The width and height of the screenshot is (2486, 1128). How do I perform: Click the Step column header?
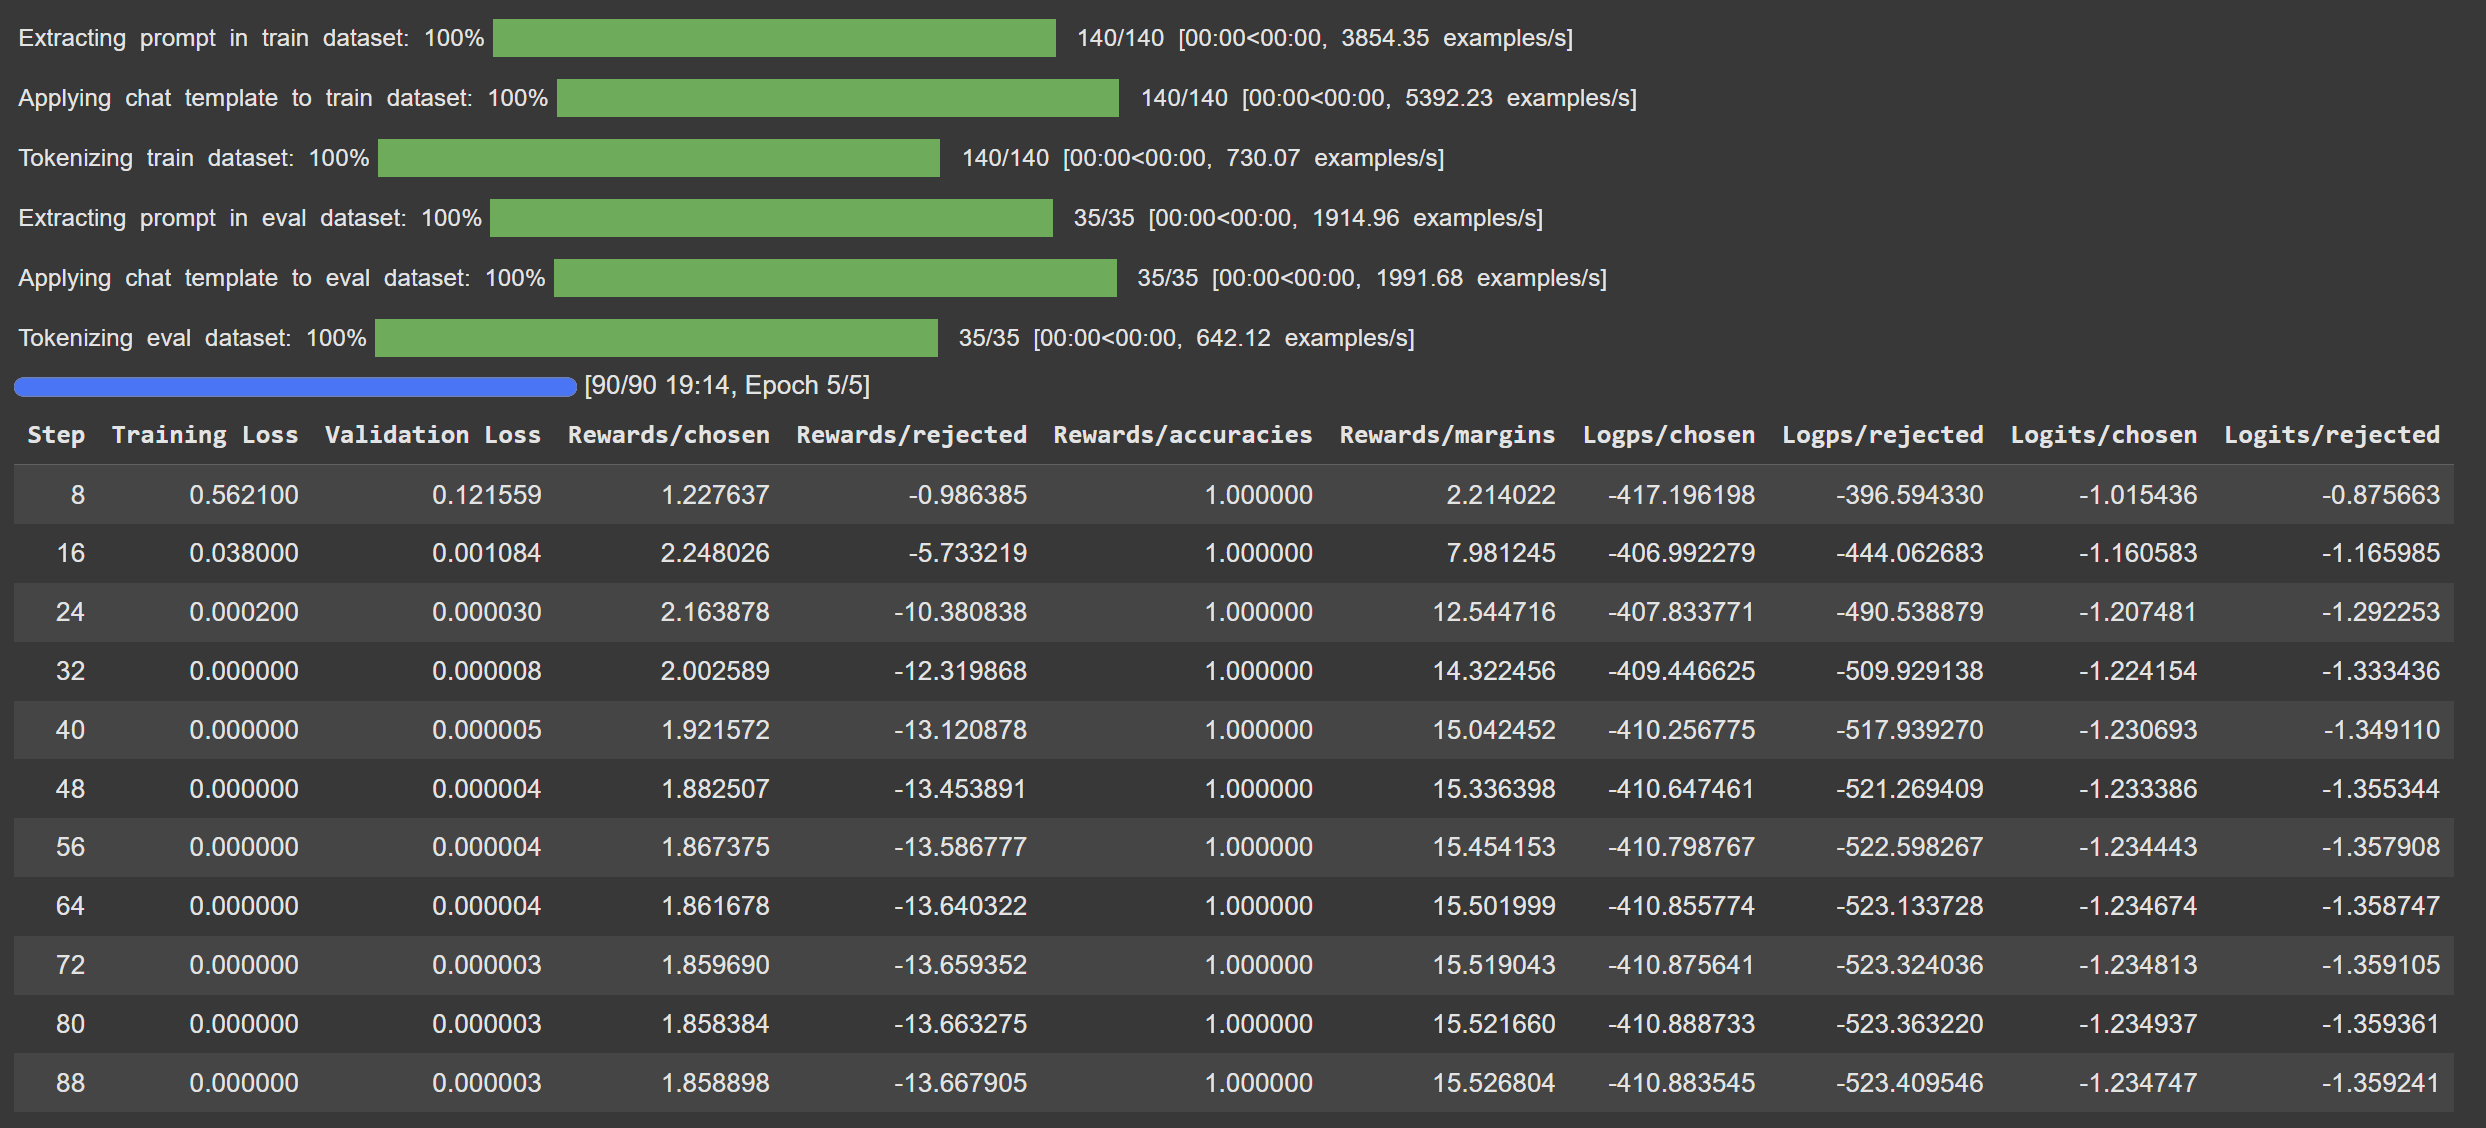pyautogui.click(x=56, y=435)
